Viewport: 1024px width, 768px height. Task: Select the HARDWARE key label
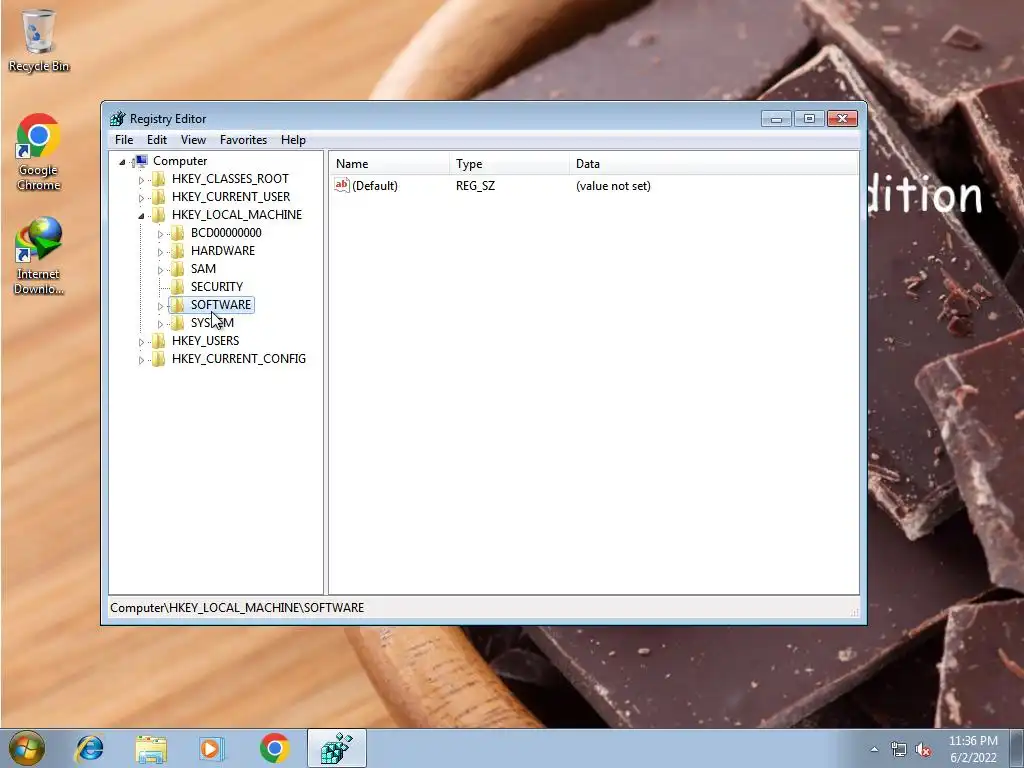coord(223,251)
